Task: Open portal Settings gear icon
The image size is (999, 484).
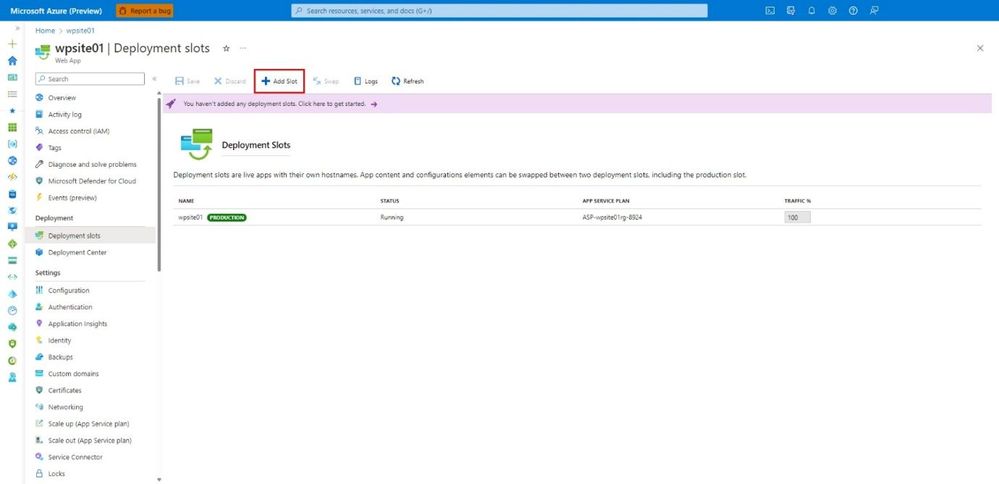Action: (832, 11)
